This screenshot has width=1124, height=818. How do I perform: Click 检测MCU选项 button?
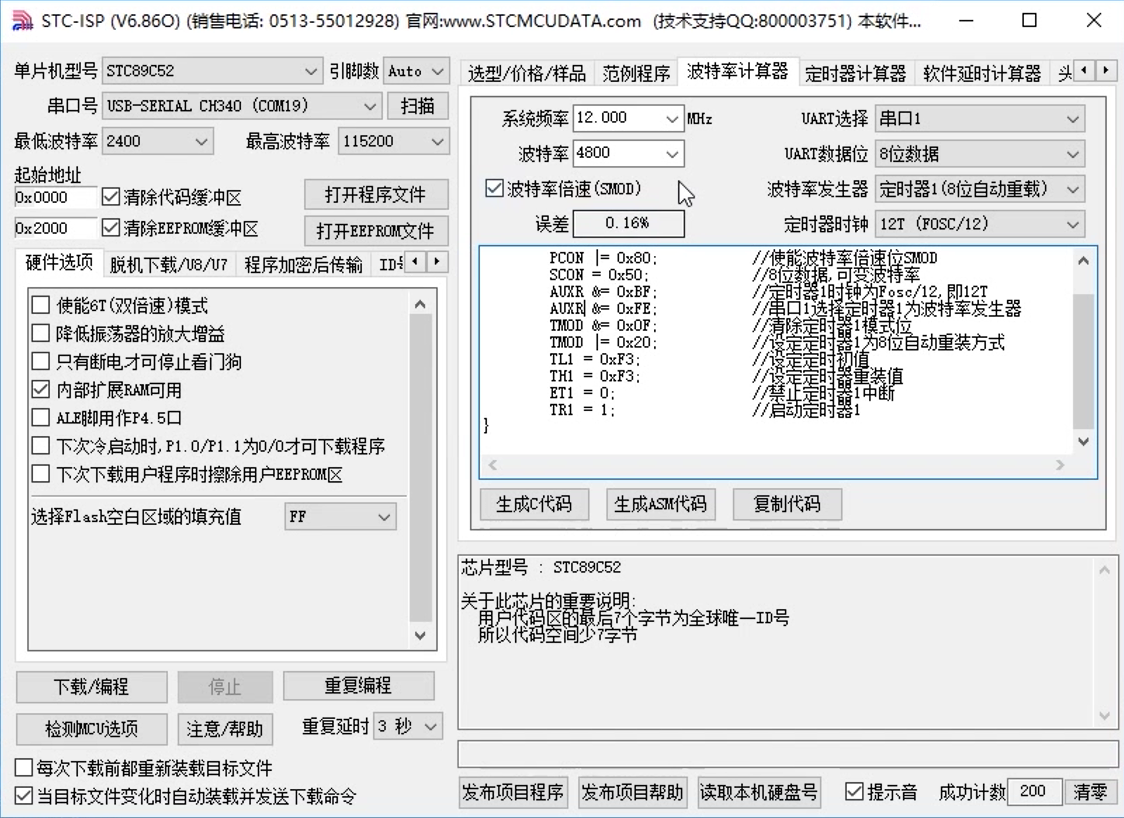(x=92, y=729)
